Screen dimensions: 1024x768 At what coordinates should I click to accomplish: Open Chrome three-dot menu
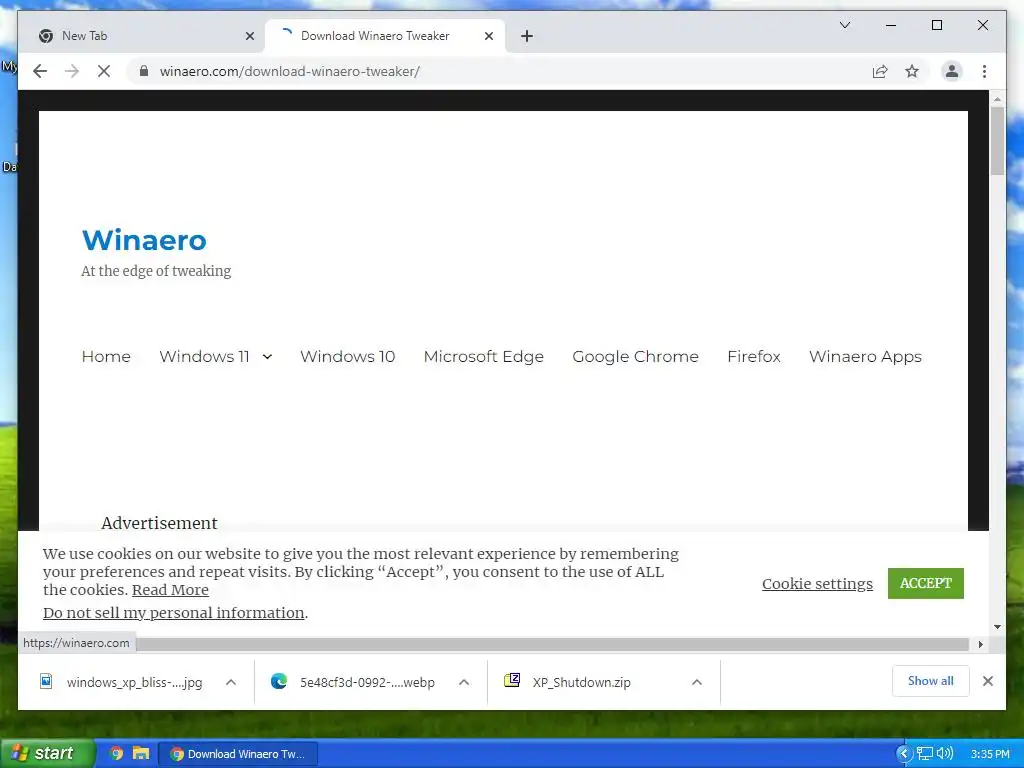click(984, 71)
